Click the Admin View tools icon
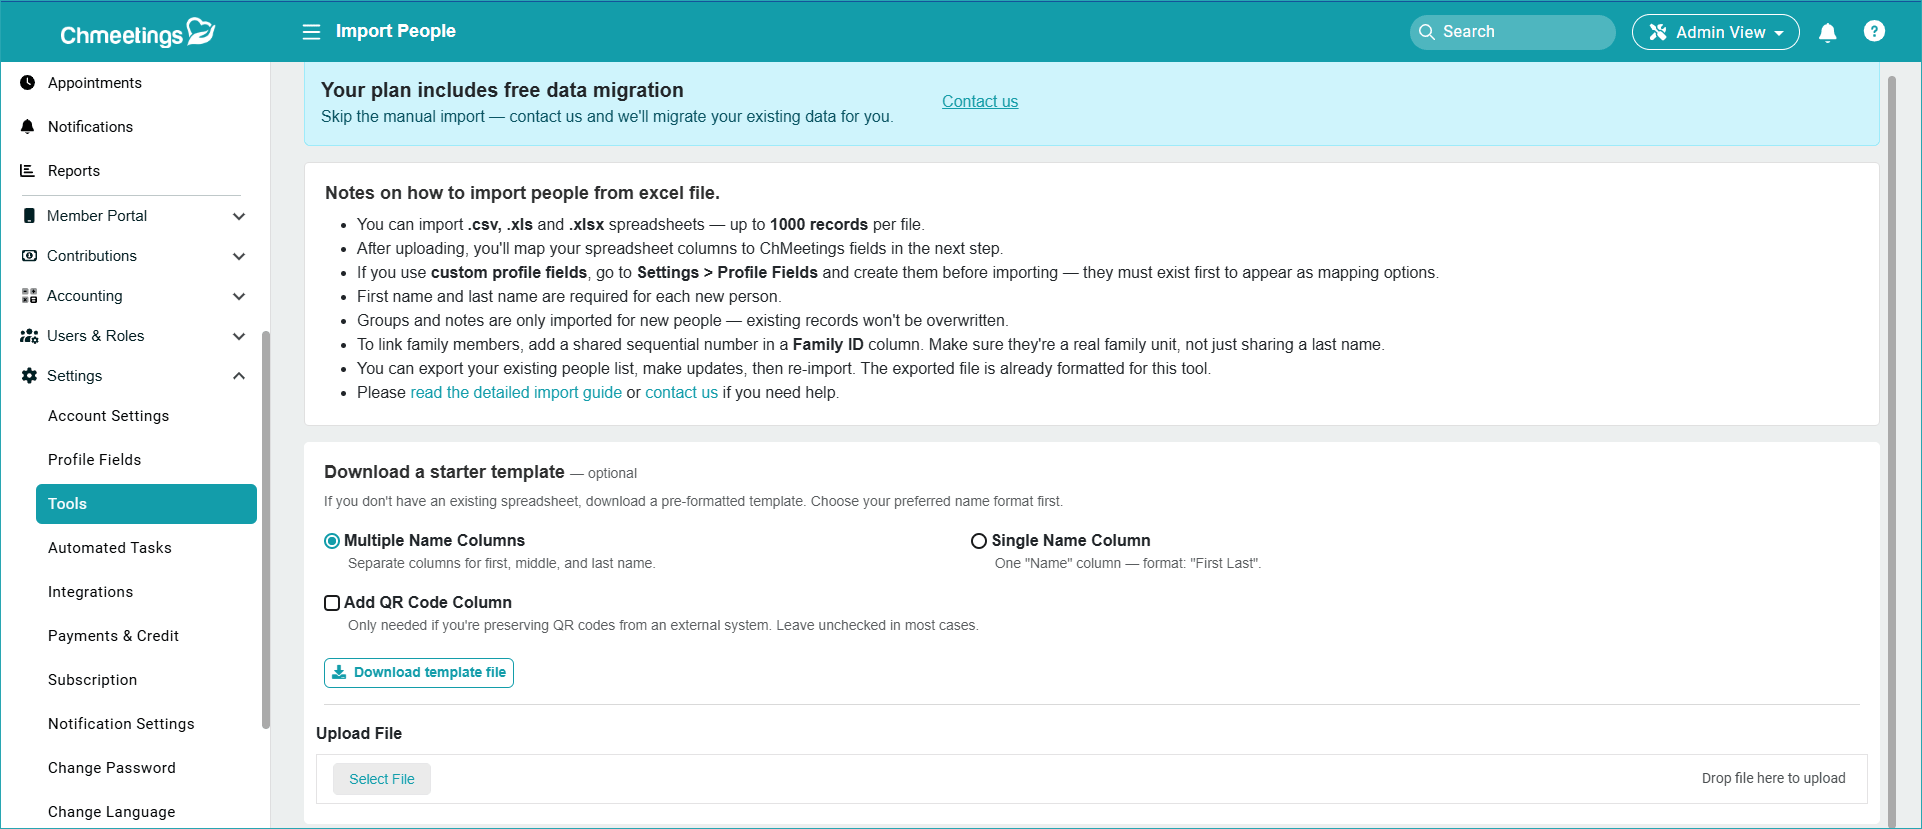1922x829 pixels. coord(1658,32)
